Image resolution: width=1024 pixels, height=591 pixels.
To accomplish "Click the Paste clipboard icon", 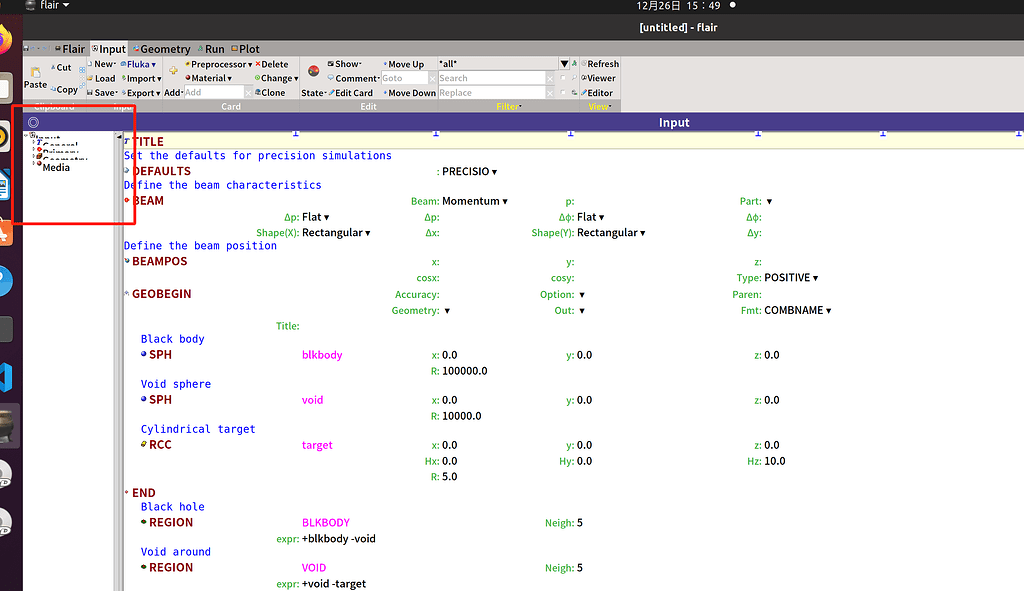I will point(35,72).
